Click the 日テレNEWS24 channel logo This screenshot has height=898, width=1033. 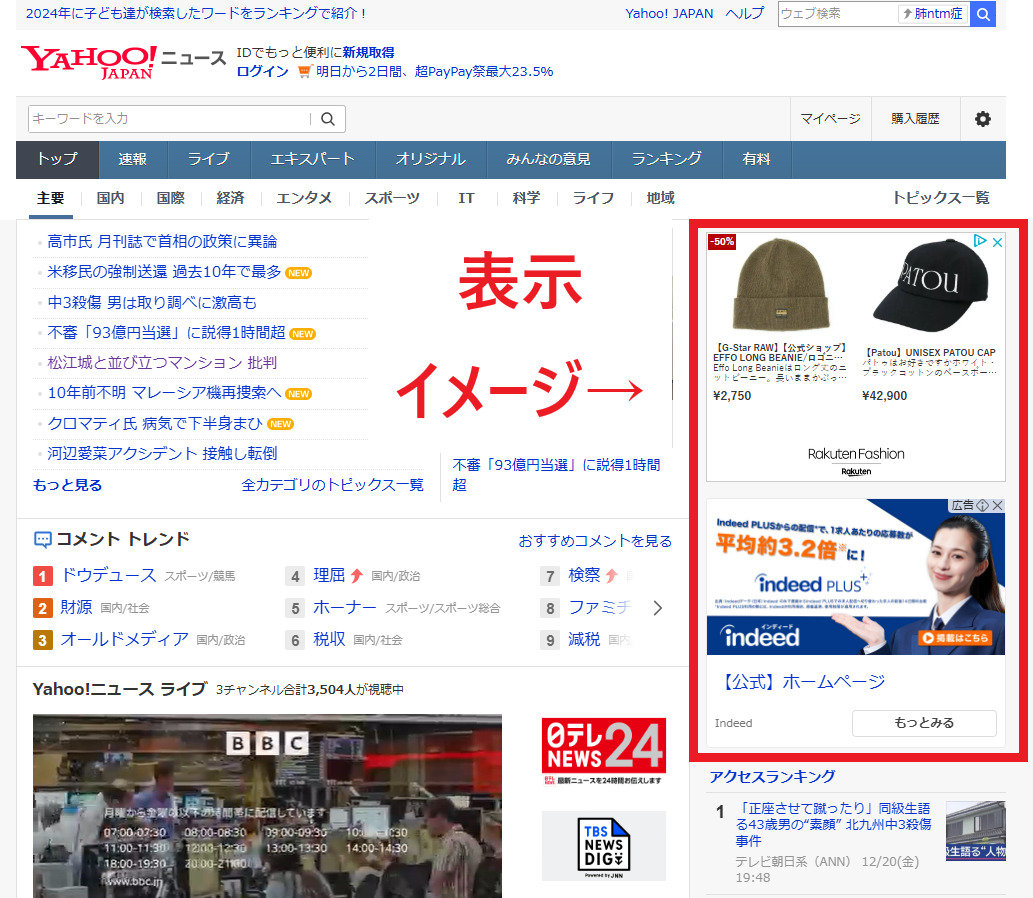point(603,752)
